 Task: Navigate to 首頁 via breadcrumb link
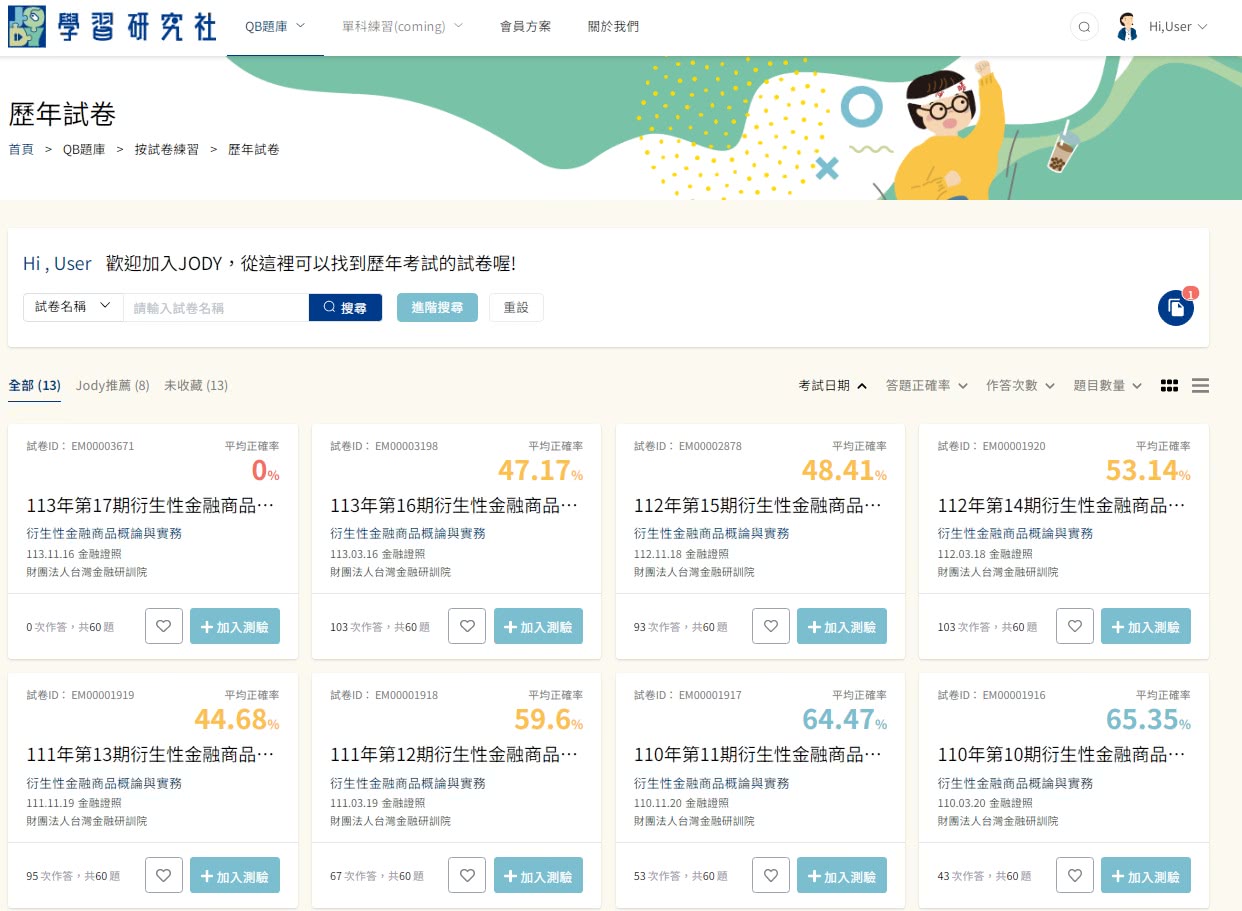(20, 148)
